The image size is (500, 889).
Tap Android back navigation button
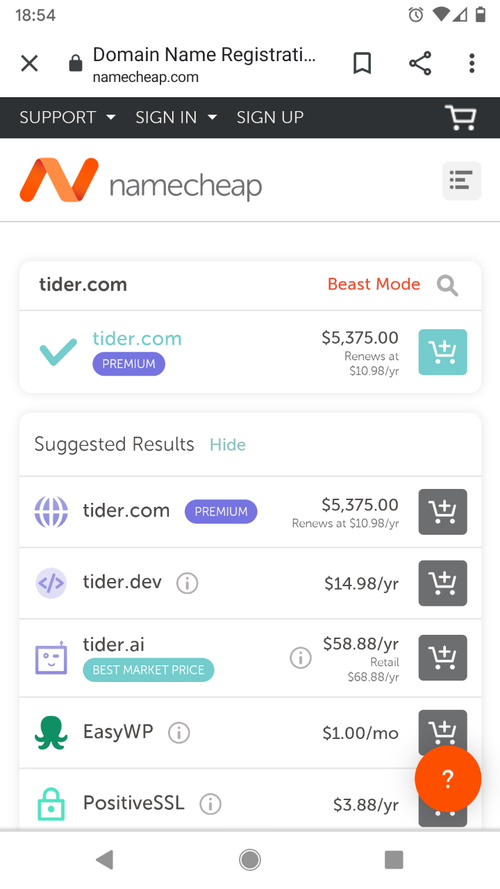[x=105, y=860]
